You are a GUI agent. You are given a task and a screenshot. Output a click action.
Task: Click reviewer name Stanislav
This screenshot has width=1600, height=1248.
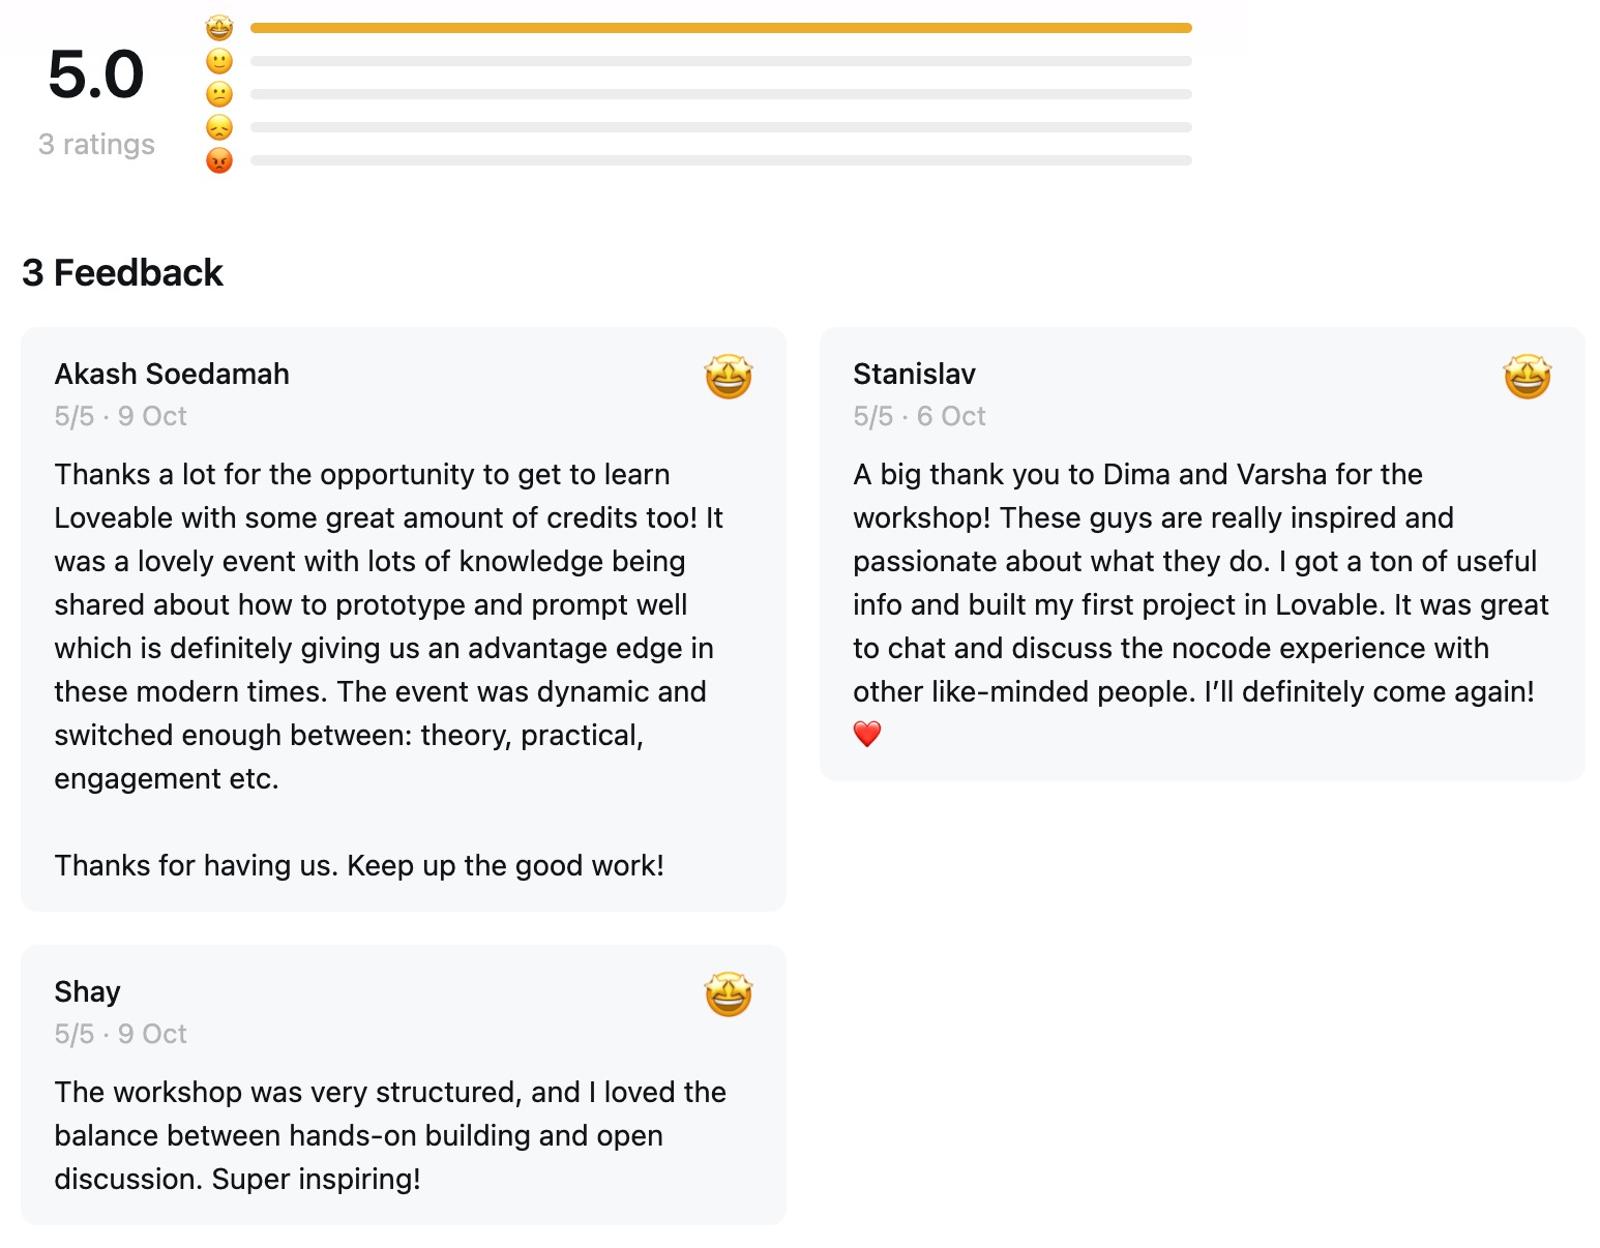pos(914,374)
